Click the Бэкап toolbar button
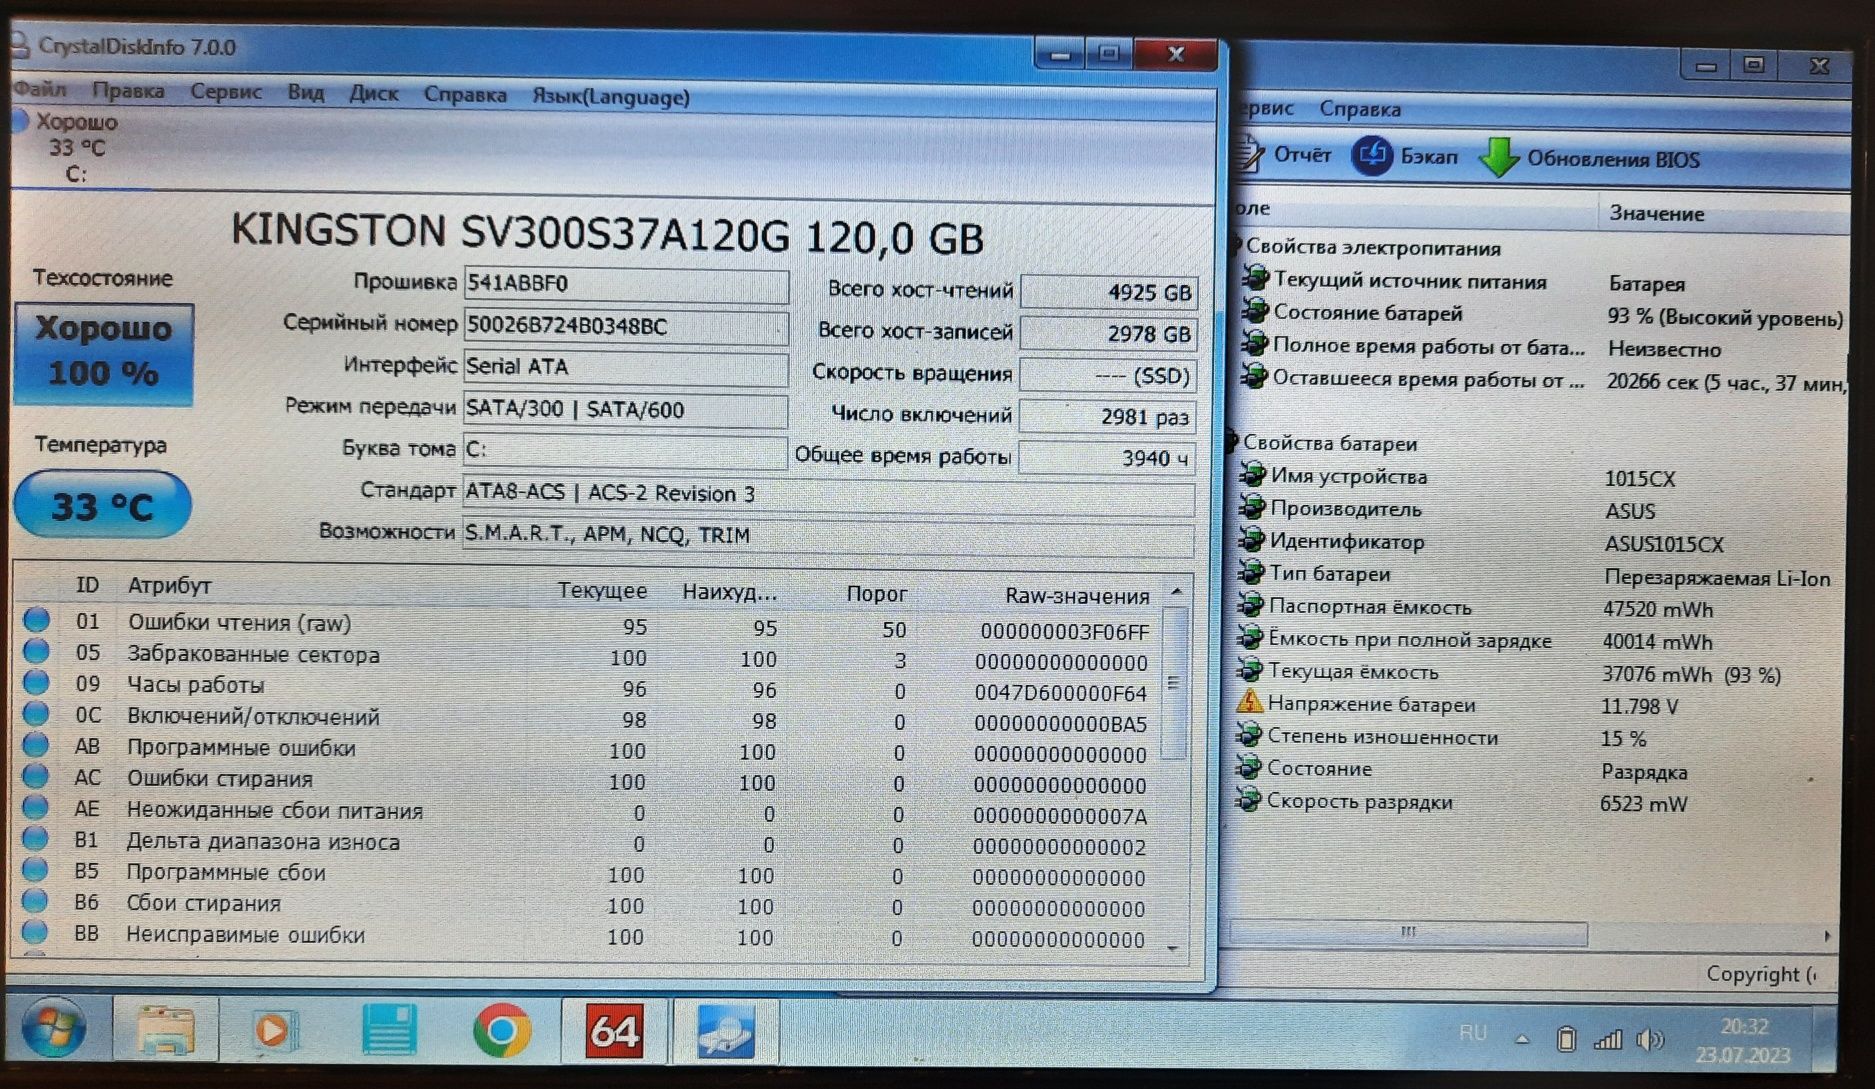 pyautogui.click(x=1406, y=156)
